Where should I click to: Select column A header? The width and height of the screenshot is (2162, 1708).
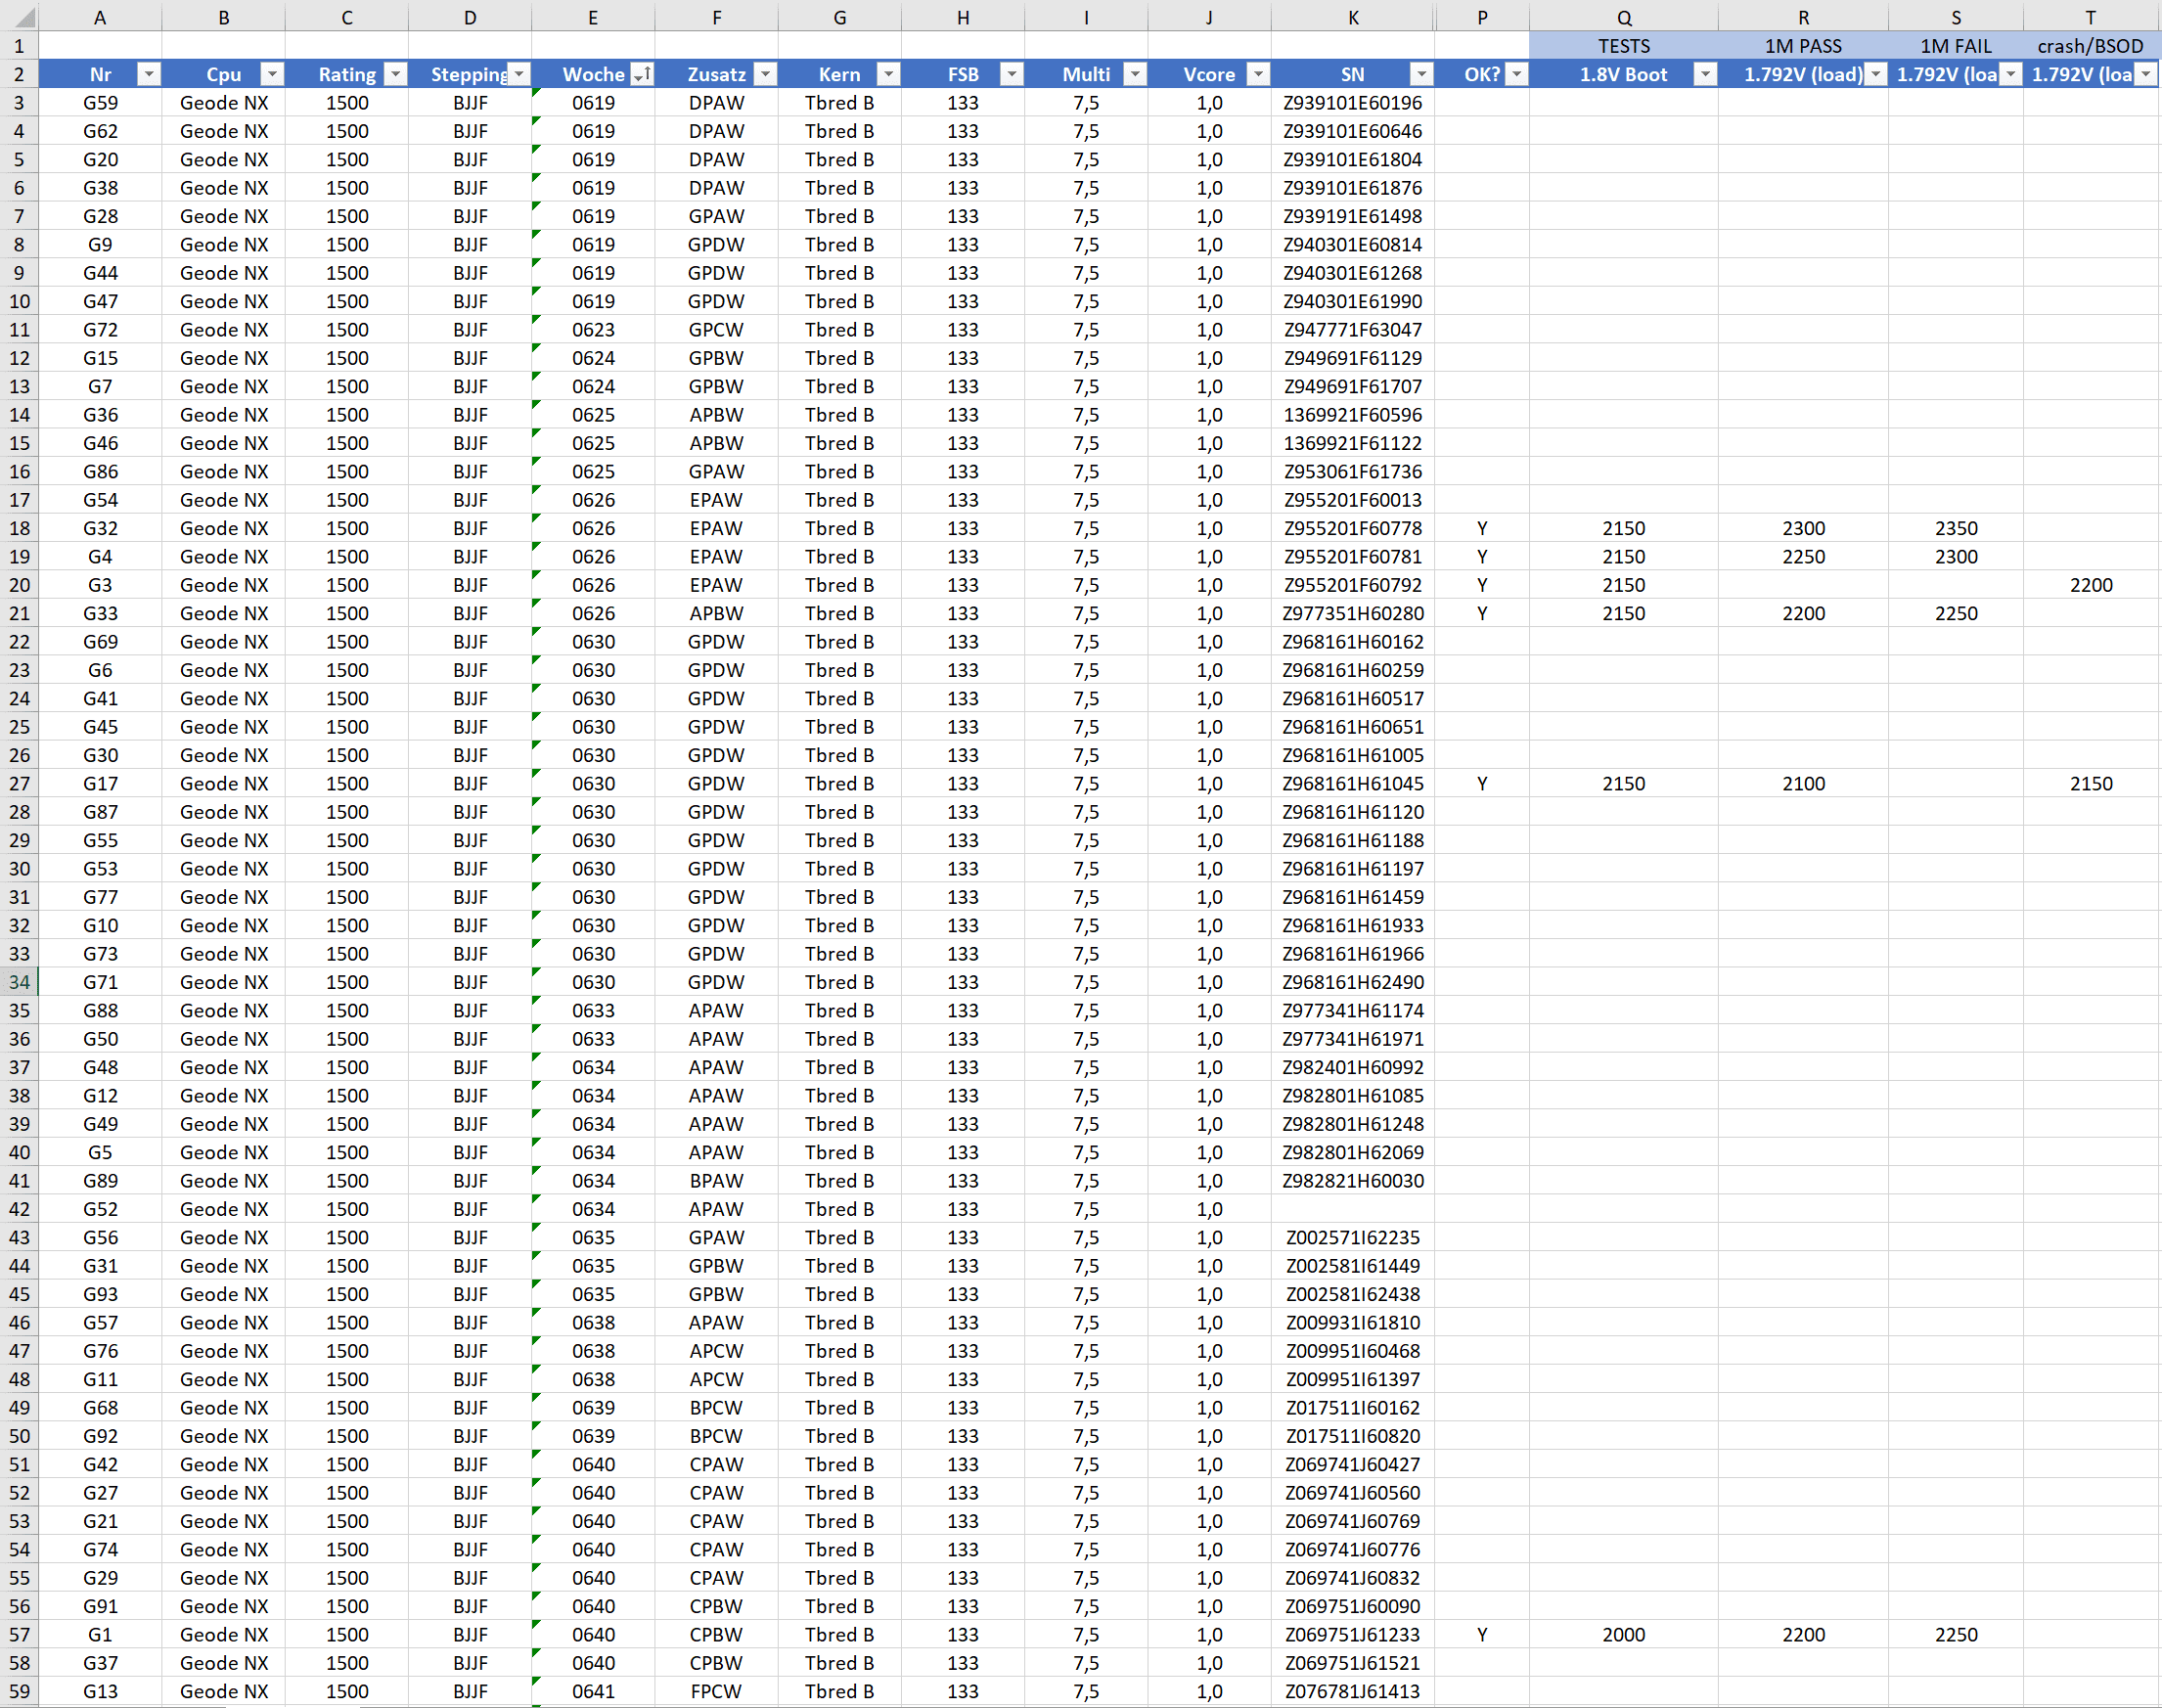(100, 17)
